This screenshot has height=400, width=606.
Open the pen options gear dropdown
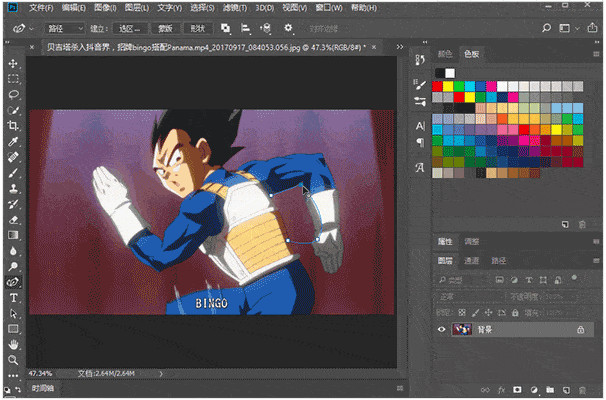pyautogui.click(x=289, y=28)
